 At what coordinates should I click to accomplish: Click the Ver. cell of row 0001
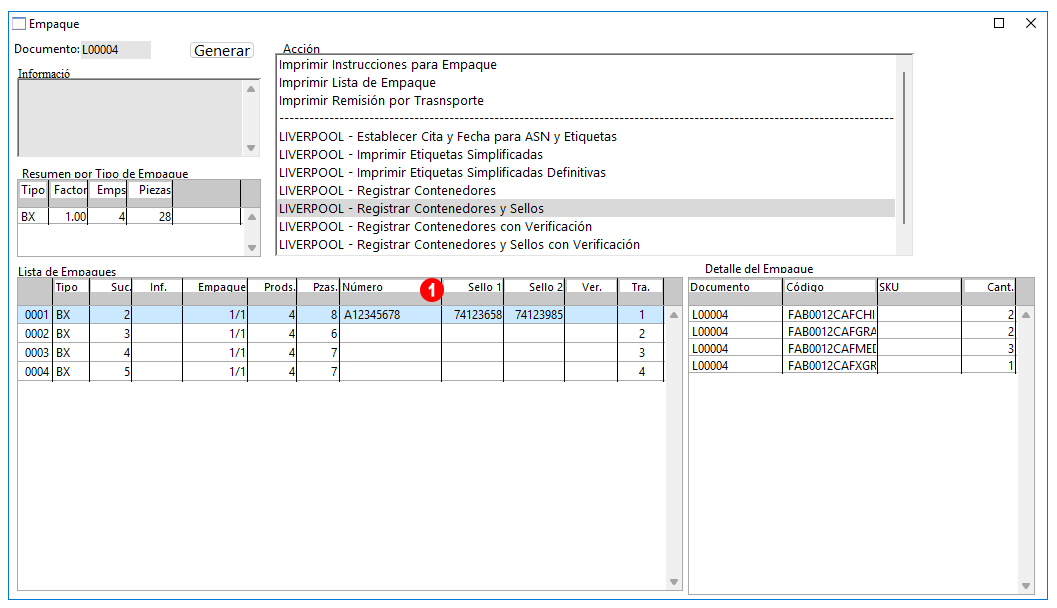[x=591, y=315]
